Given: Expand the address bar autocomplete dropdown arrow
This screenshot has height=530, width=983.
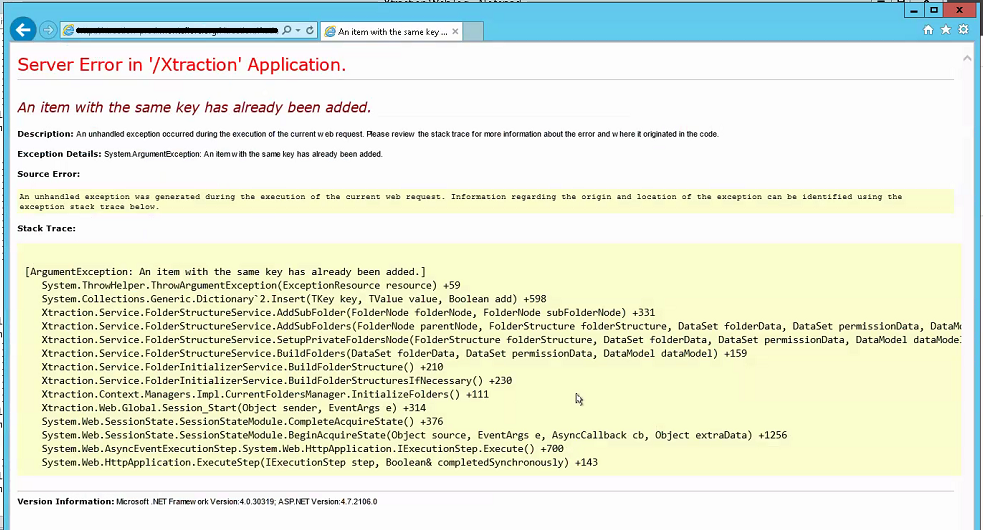Looking at the screenshot, I should coord(297,31).
